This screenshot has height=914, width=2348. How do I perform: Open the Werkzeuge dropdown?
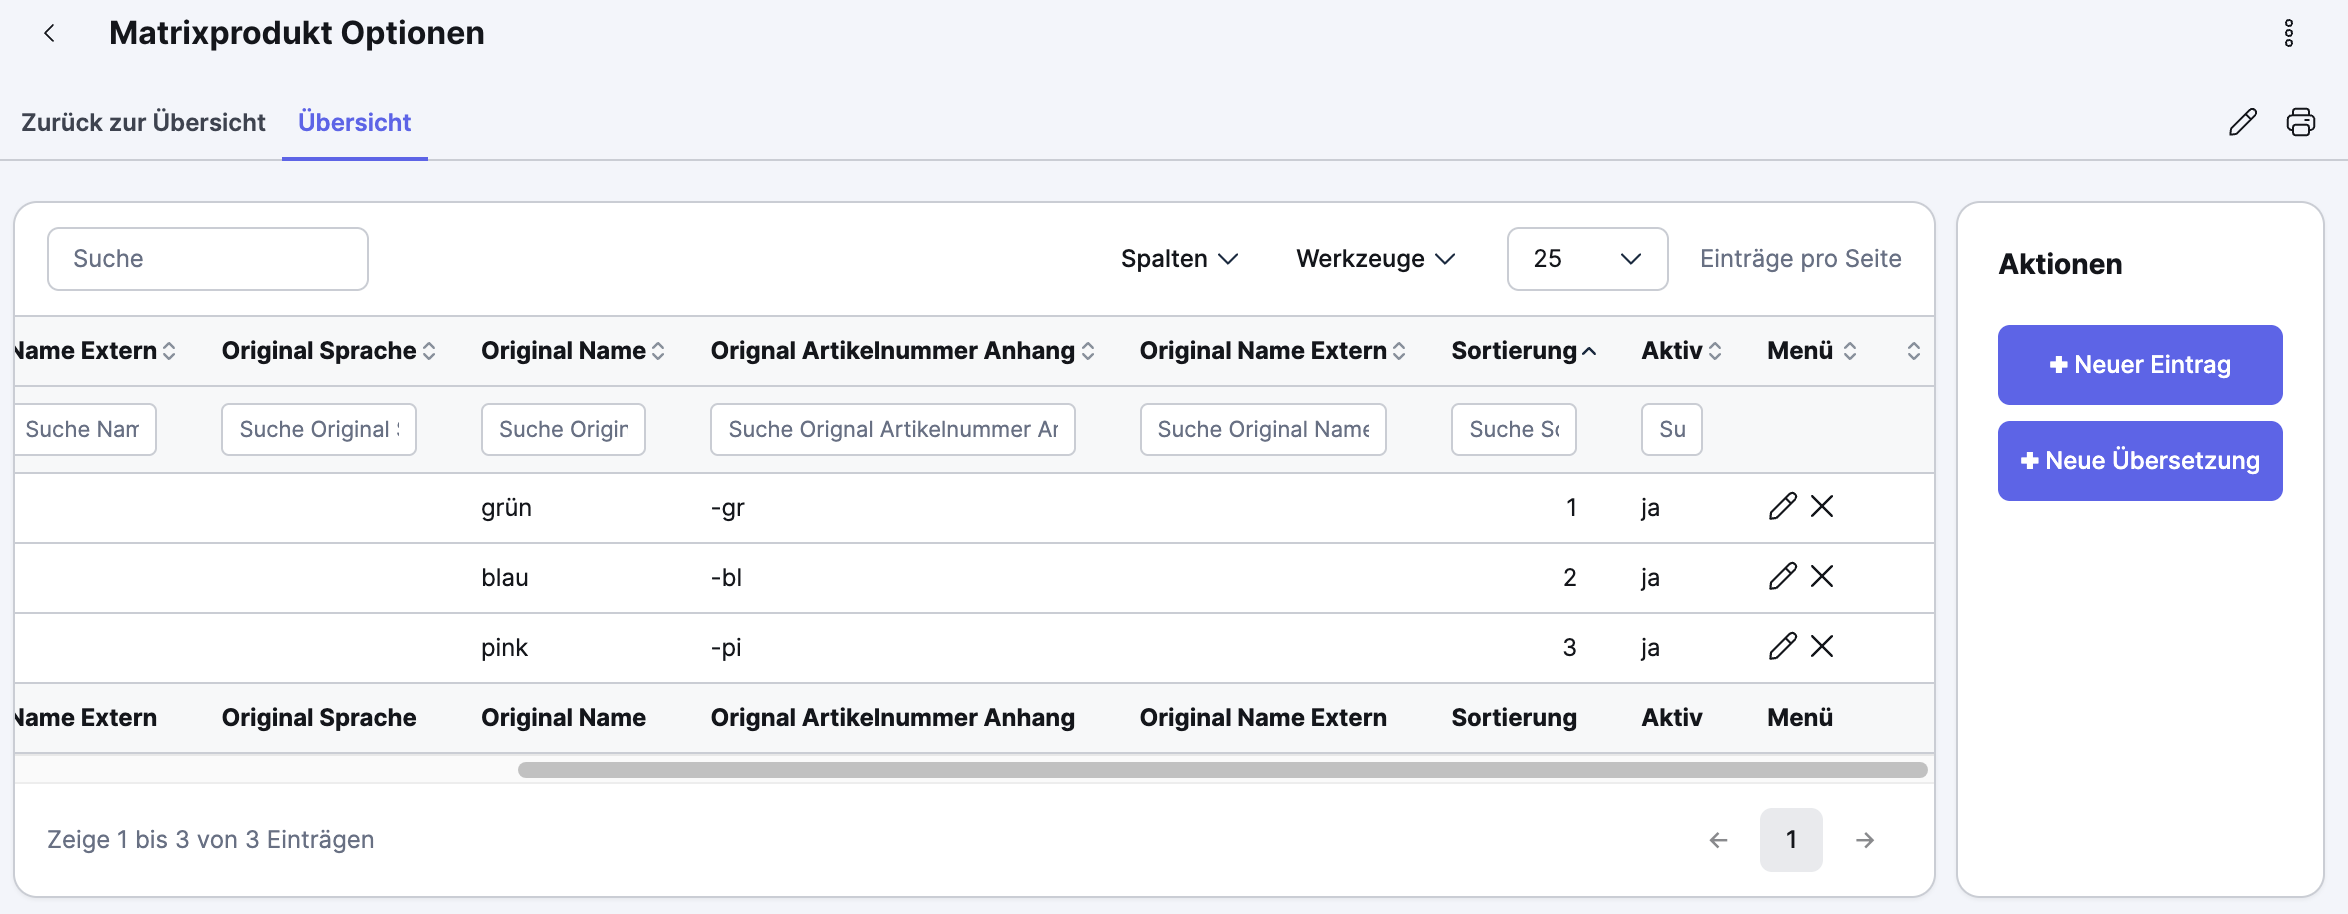pyautogui.click(x=1374, y=259)
